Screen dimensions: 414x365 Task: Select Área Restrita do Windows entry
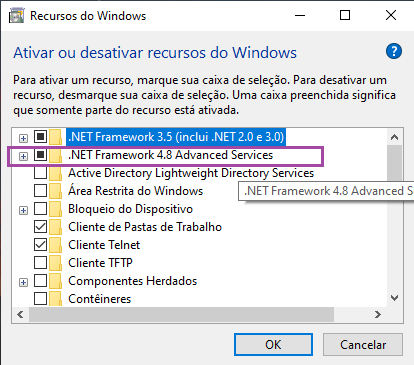[135, 191]
